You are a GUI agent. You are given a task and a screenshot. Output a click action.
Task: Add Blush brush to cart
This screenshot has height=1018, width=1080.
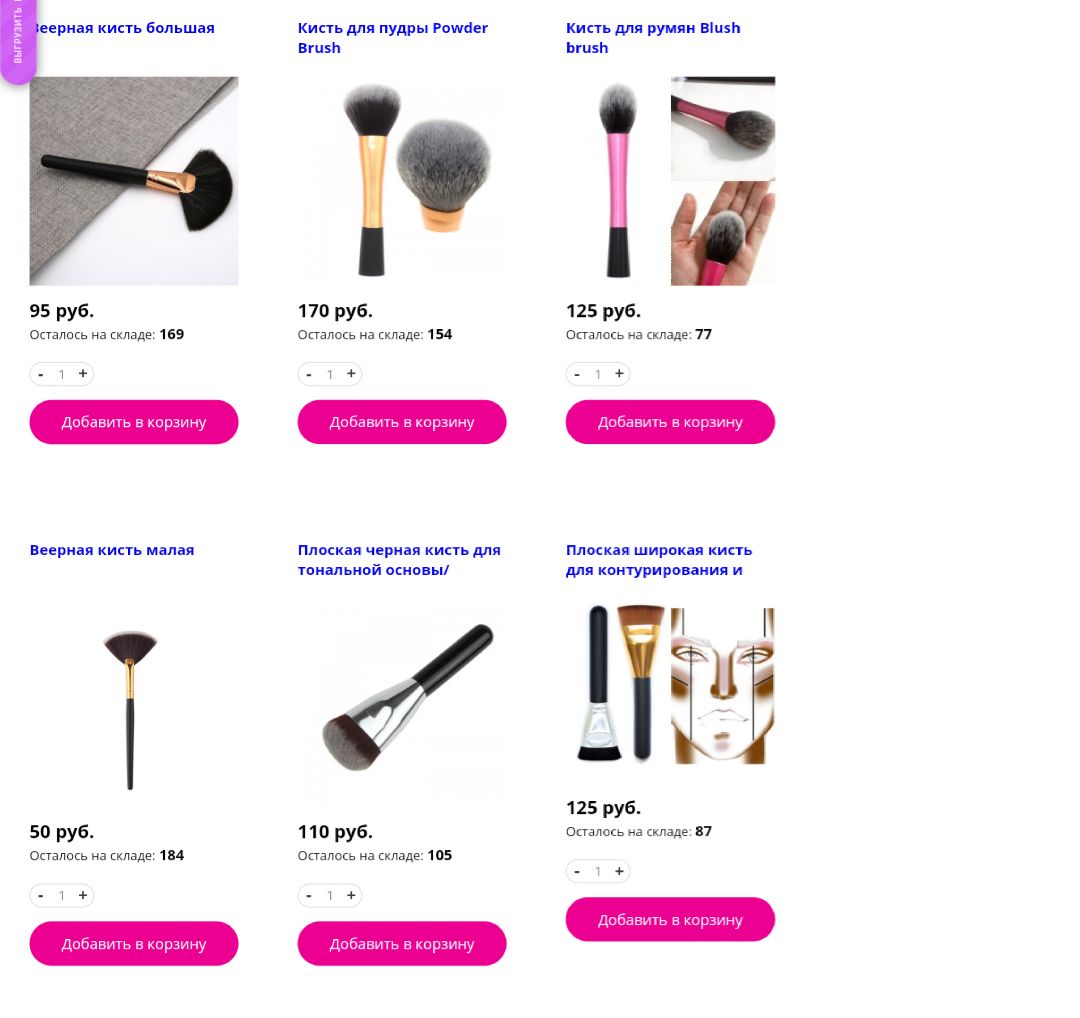point(670,422)
